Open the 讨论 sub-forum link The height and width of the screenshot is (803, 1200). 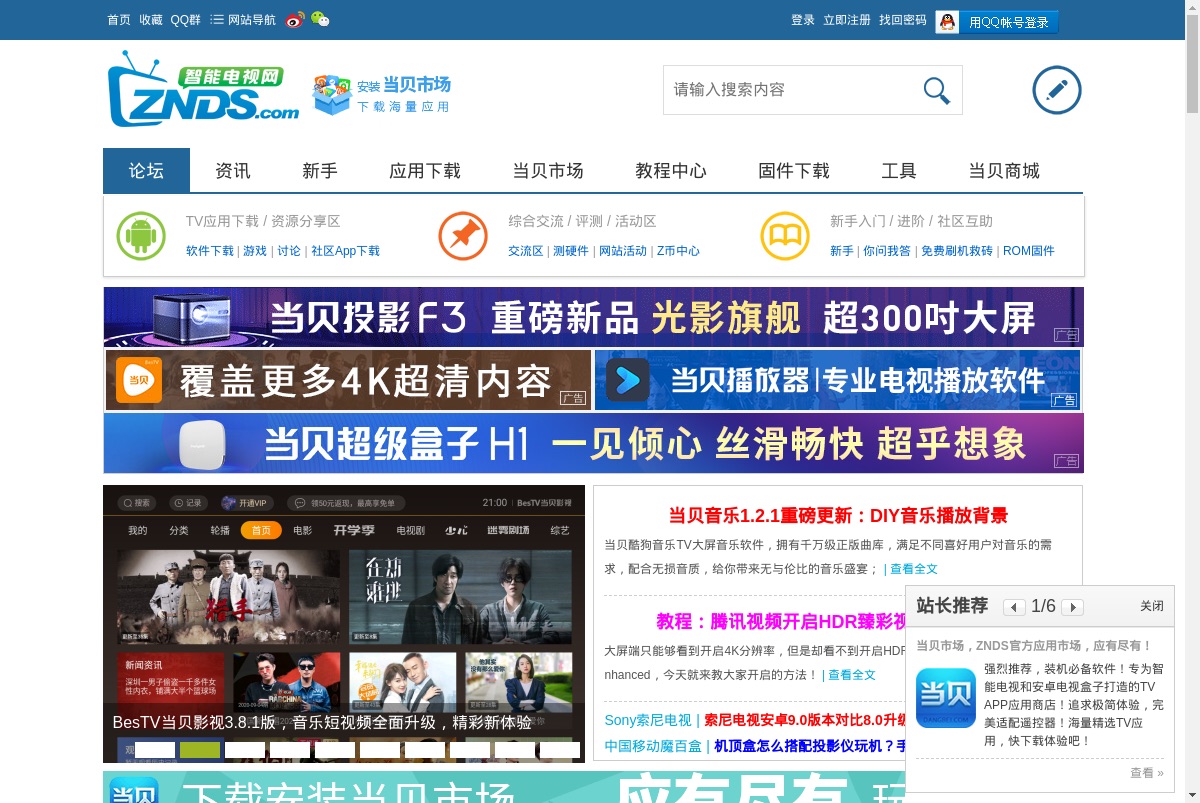point(289,251)
